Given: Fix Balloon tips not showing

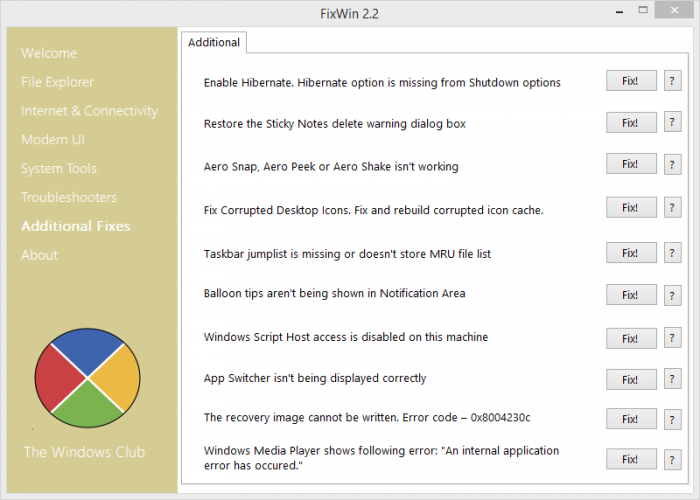Looking at the screenshot, I should coord(631,295).
